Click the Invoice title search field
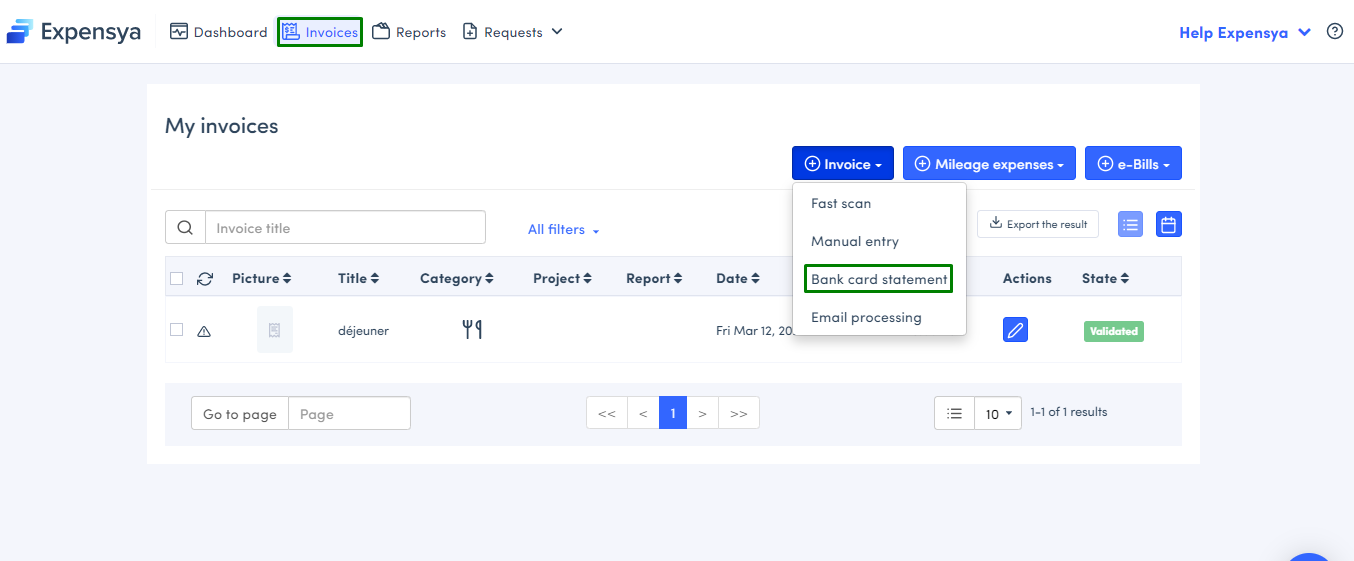The image size is (1354, 561). 345,228
